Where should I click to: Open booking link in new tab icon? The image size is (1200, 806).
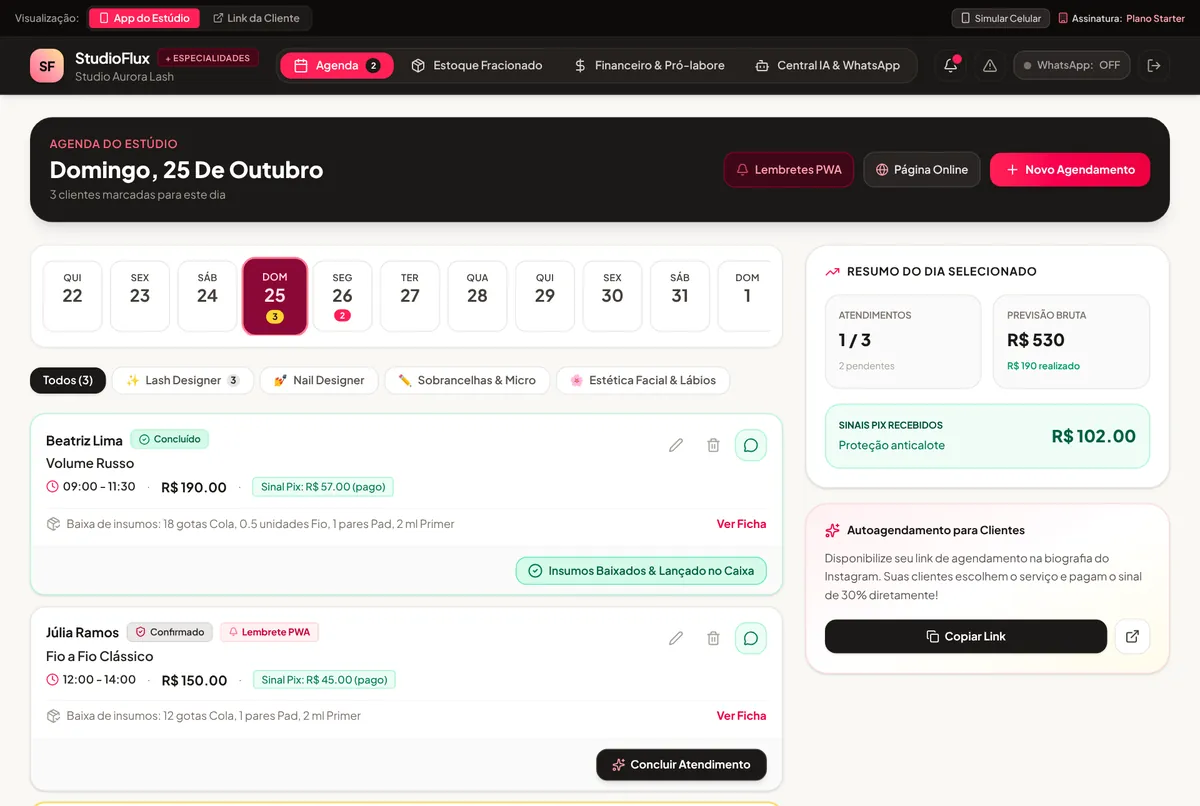tap(1132, 636)
